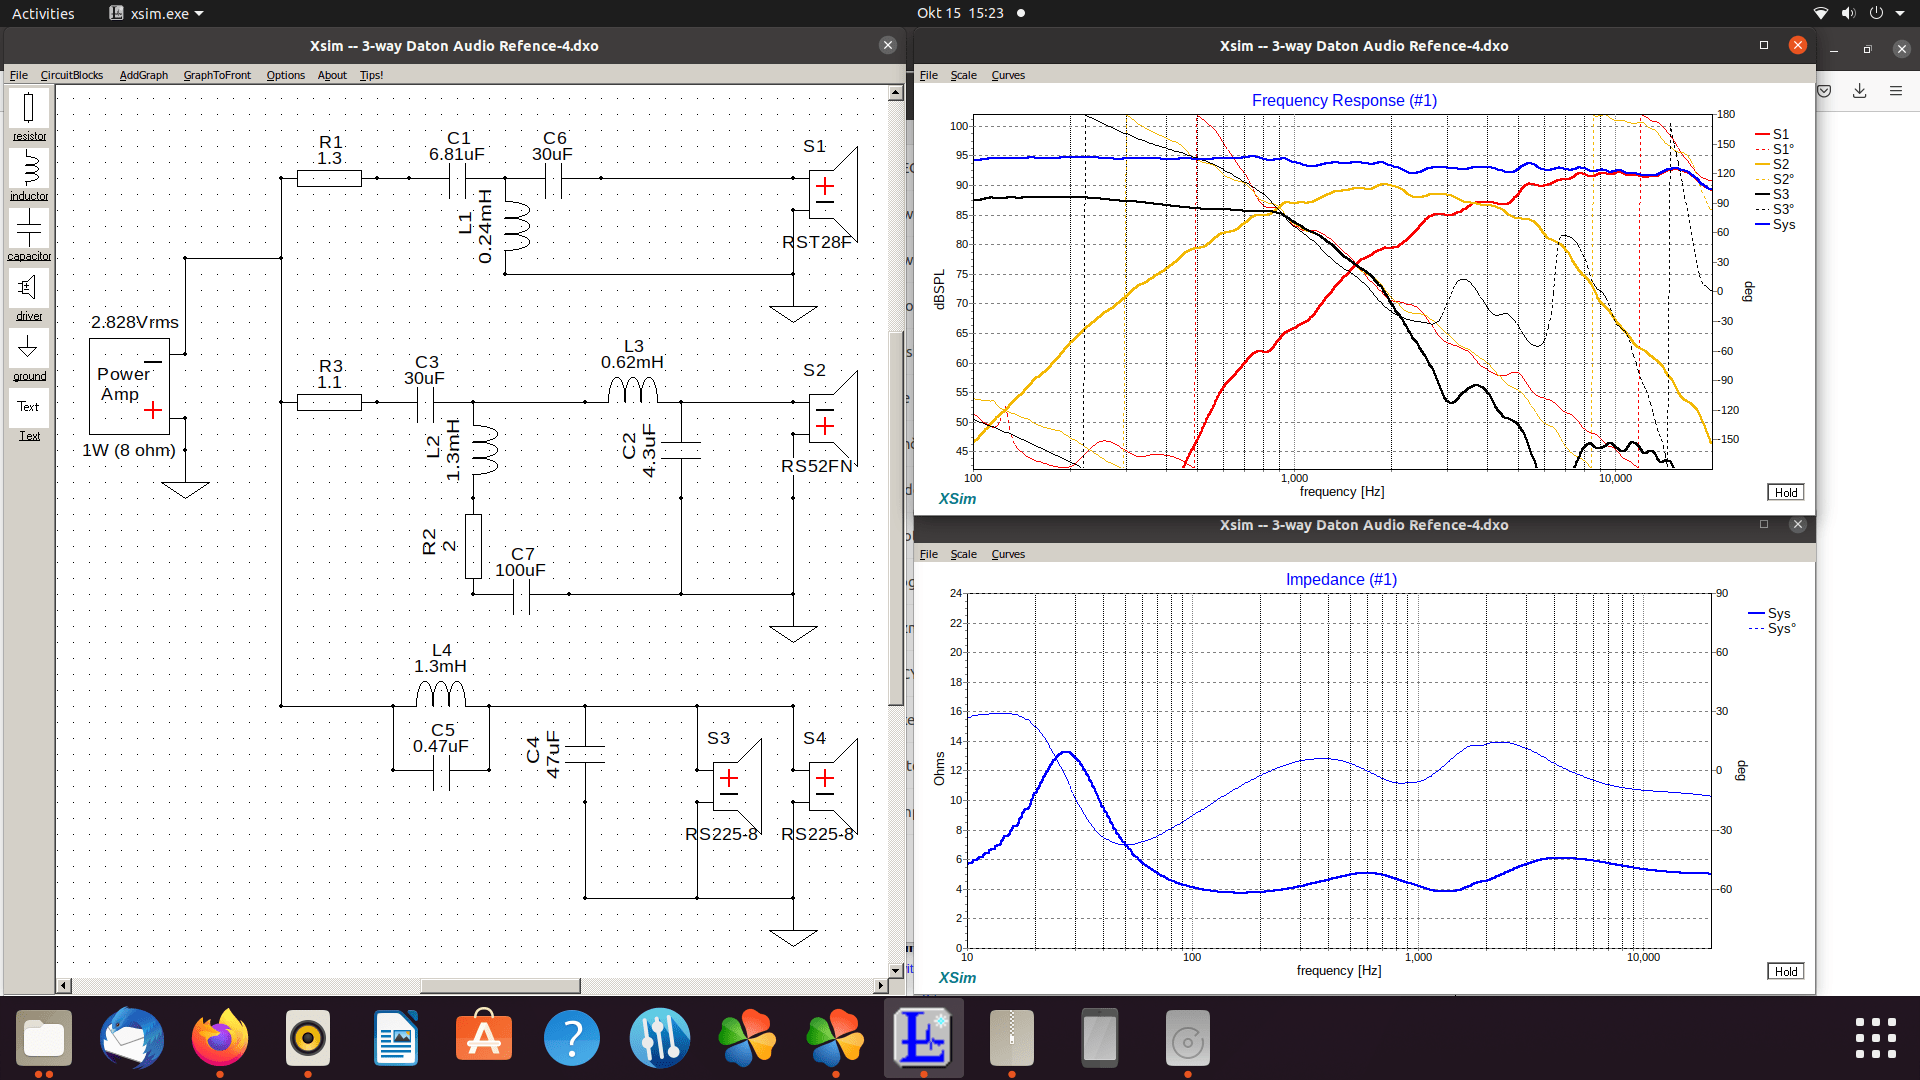Select inductor L1 0.24mH in schematic
The height and width of the screenshot is (1080, 1920).
click(518, 226)
